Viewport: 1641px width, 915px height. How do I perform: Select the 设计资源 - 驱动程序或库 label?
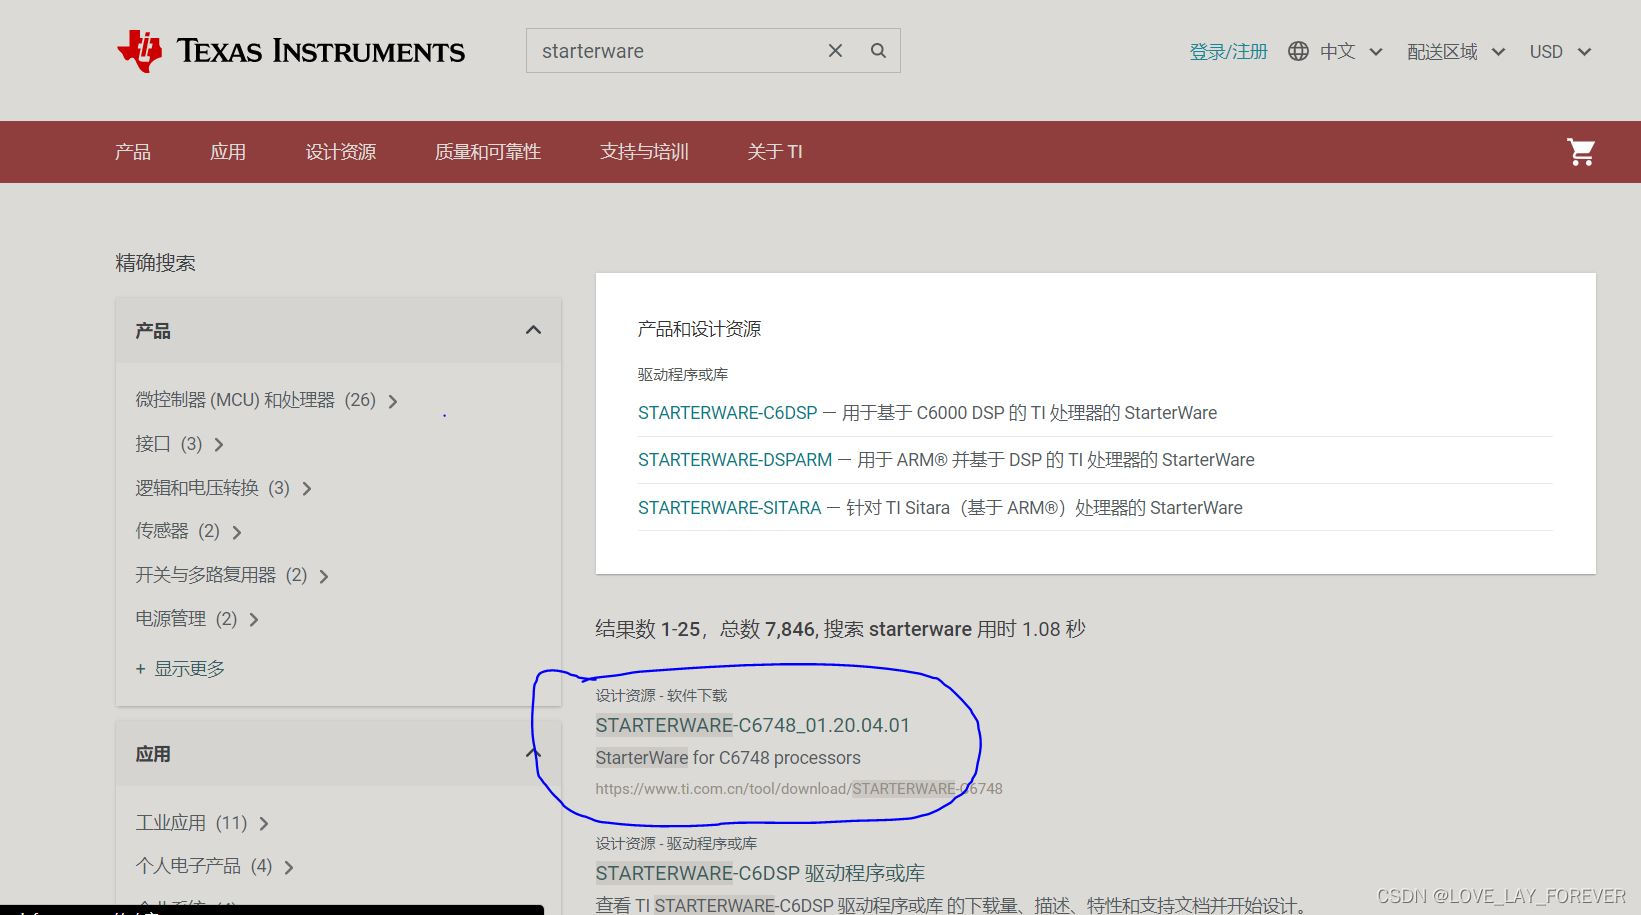(676, 843)
